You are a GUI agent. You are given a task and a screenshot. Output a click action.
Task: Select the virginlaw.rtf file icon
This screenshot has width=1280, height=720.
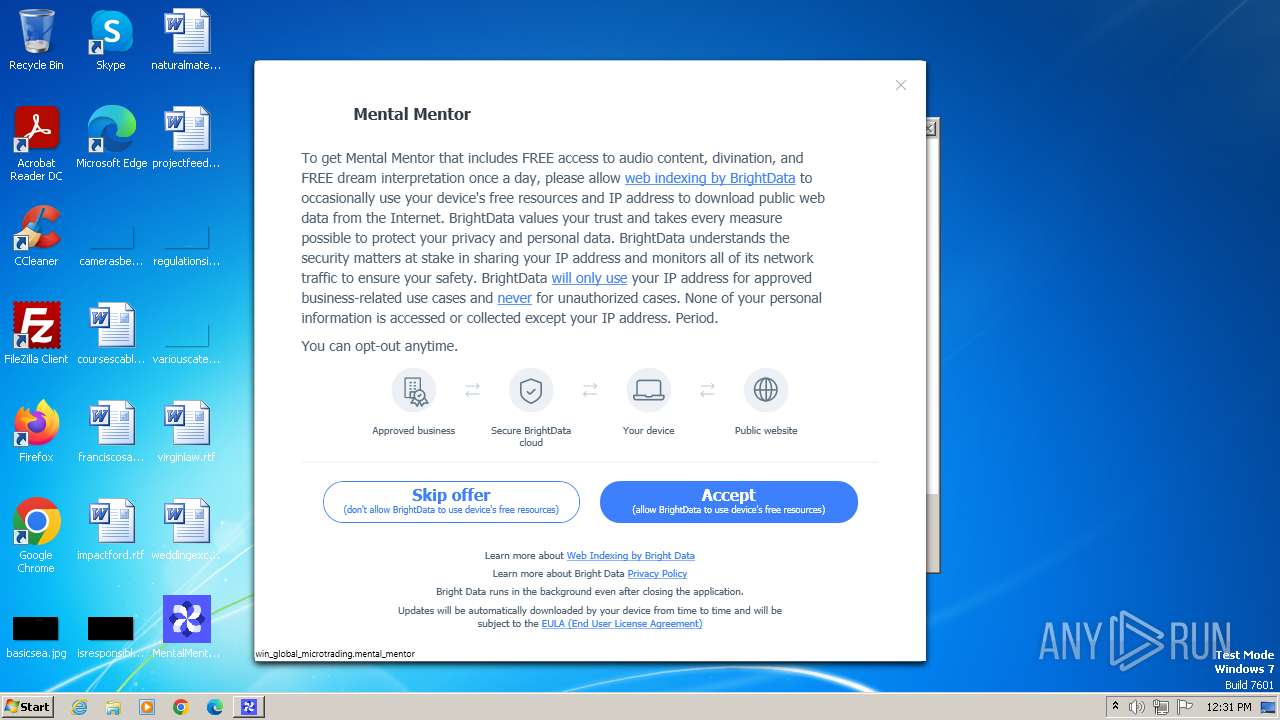186,432
